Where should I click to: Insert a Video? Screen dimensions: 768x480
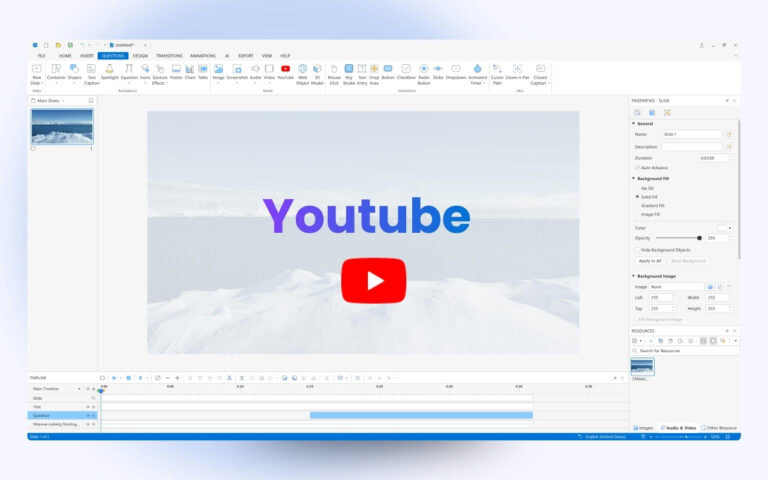pyautogui.click(x=269, y=72)
